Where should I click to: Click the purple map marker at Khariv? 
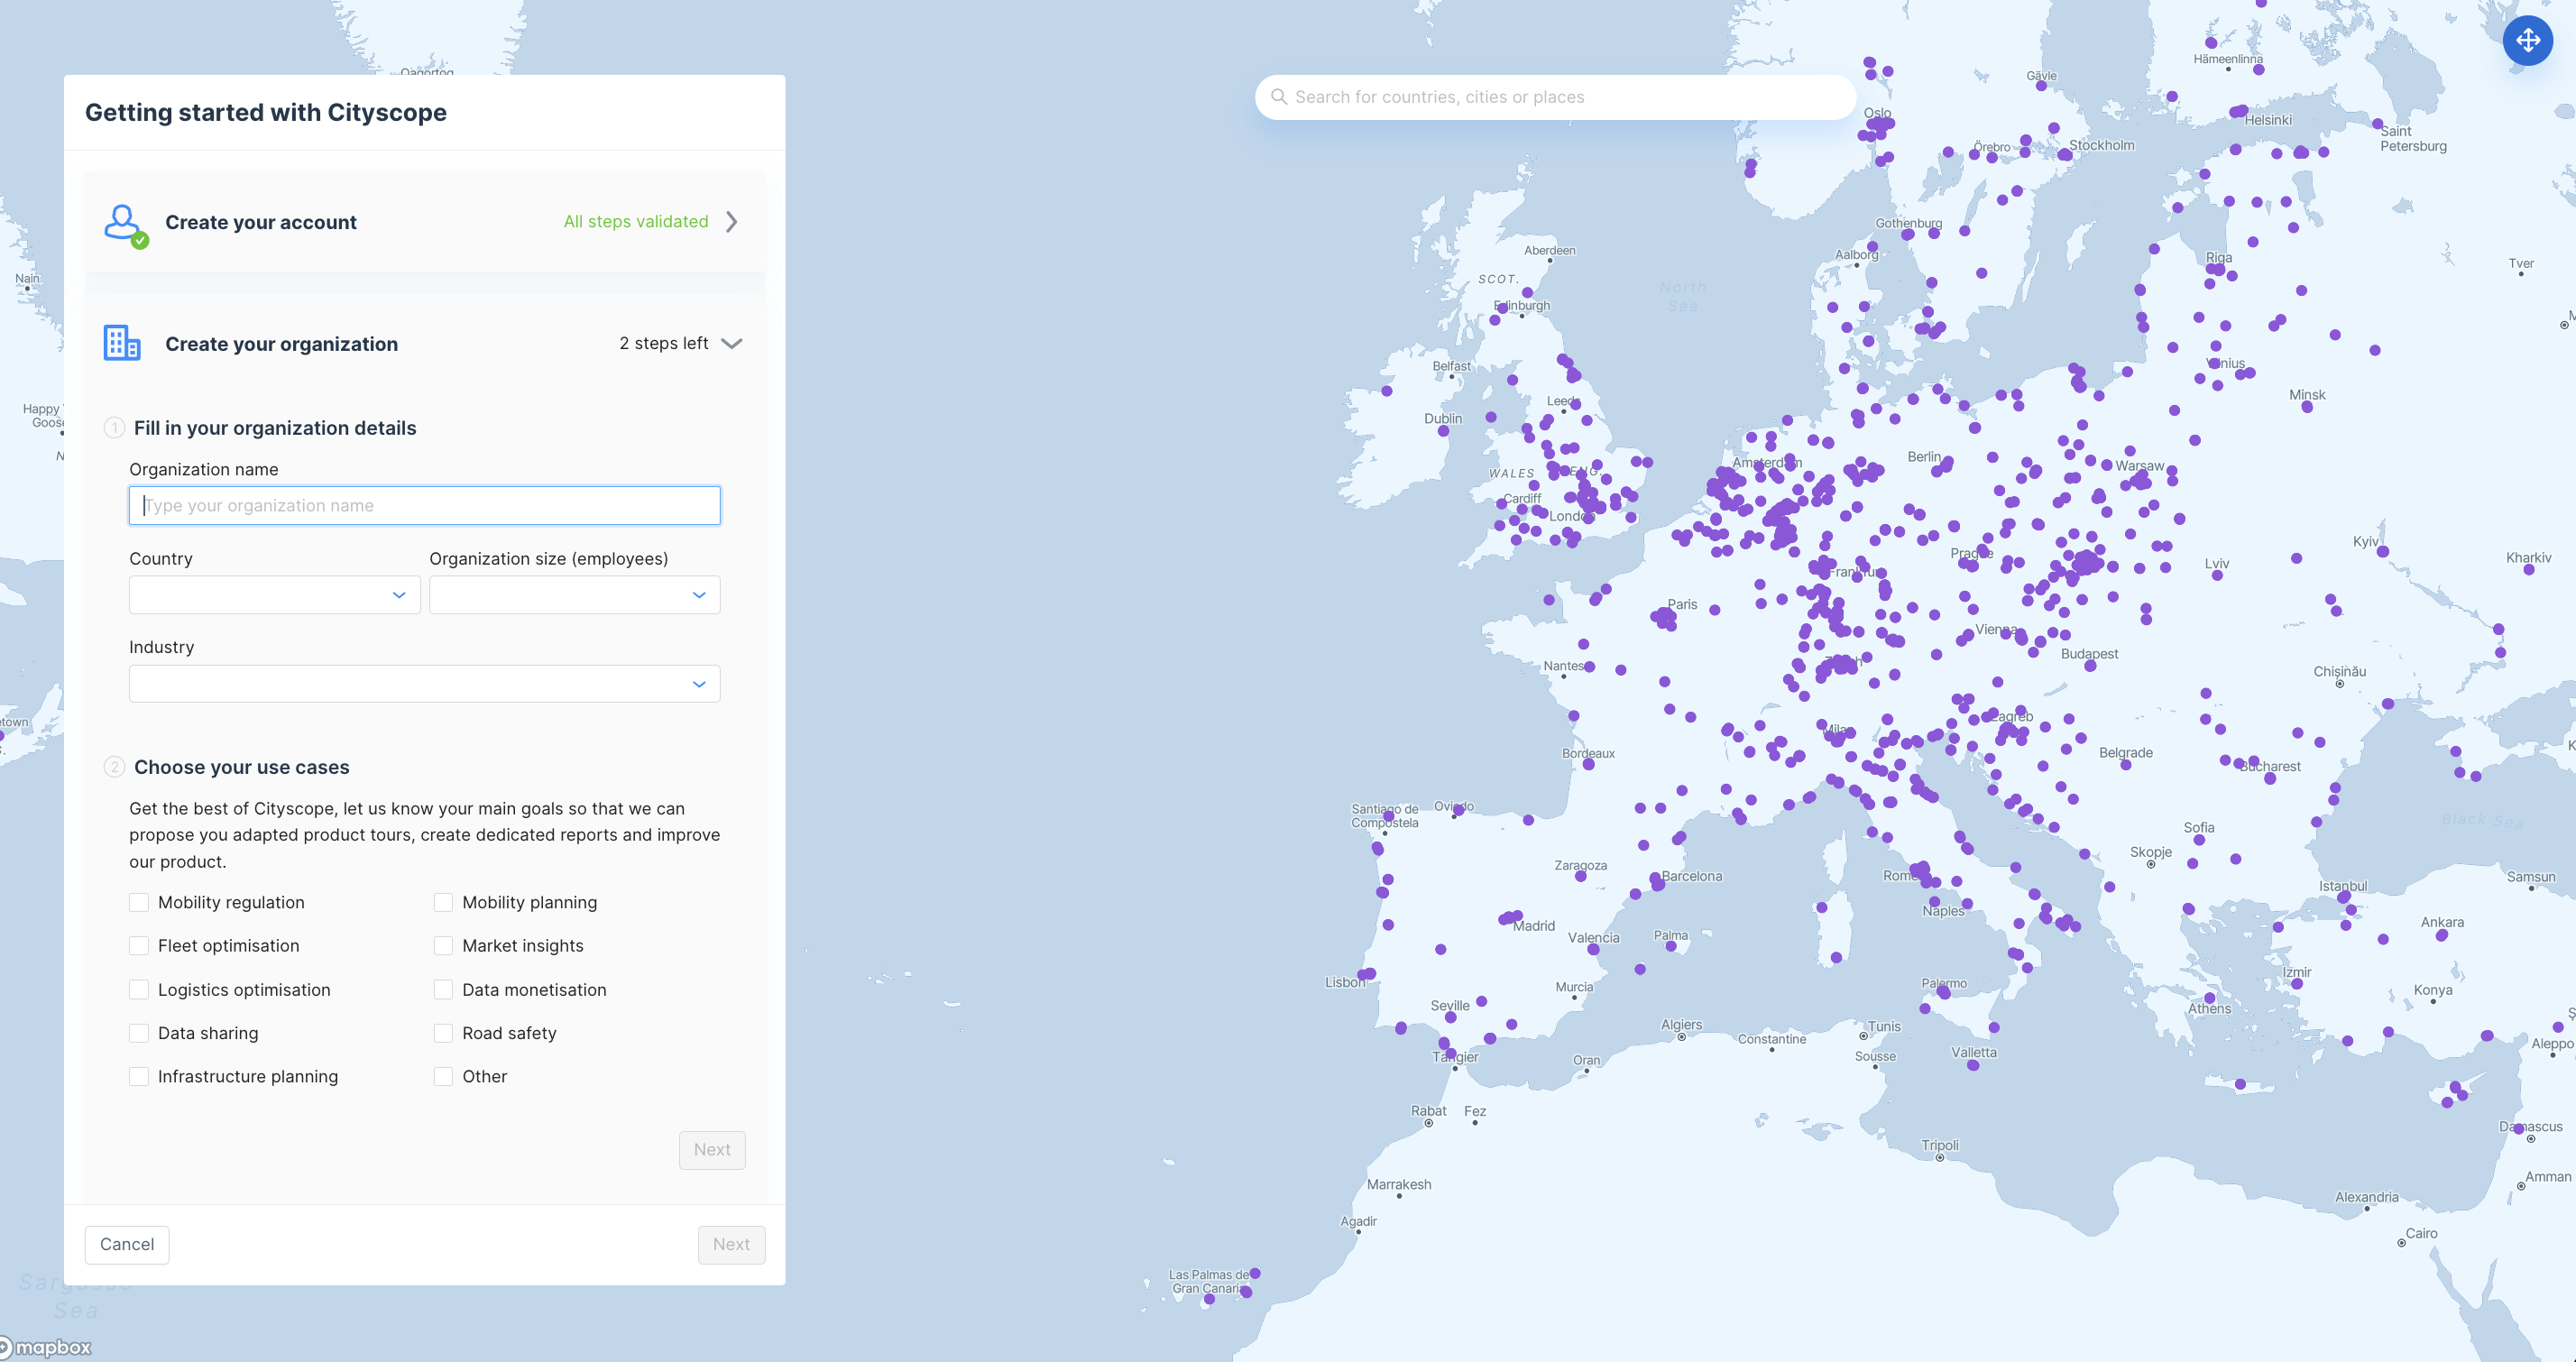coord(2529,570)
